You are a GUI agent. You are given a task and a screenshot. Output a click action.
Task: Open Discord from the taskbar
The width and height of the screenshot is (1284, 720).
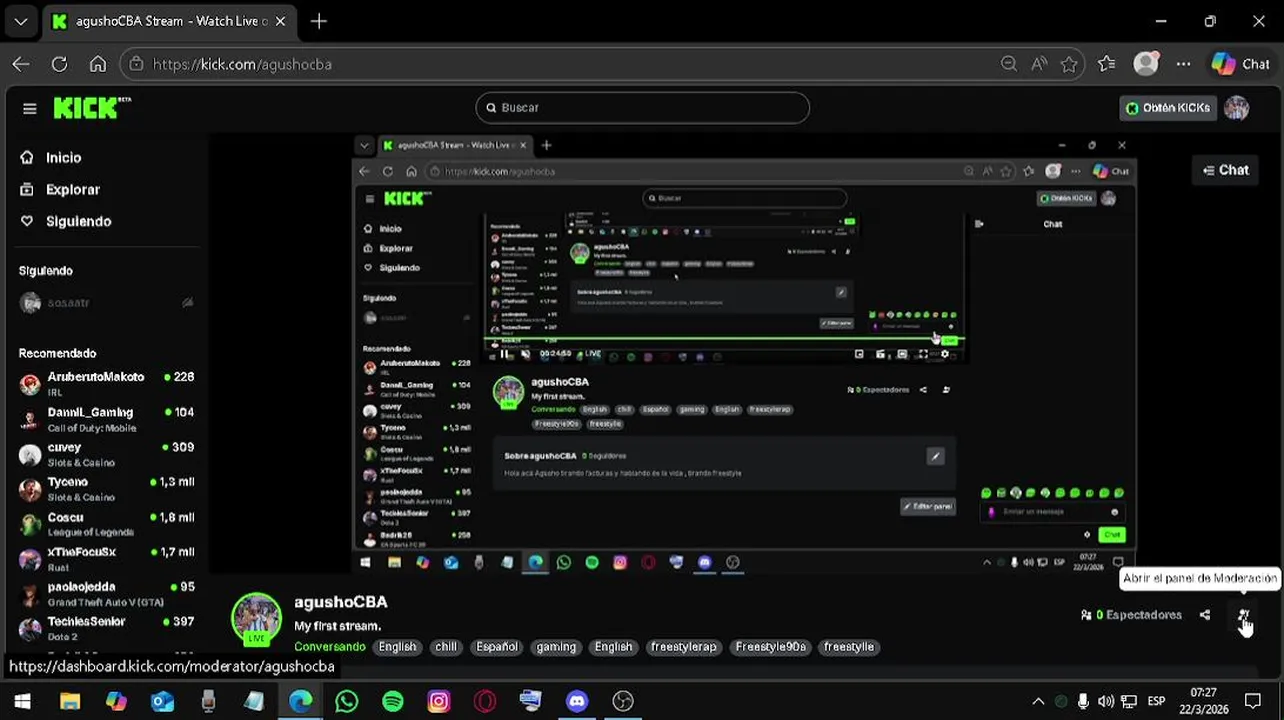(577, 701)
